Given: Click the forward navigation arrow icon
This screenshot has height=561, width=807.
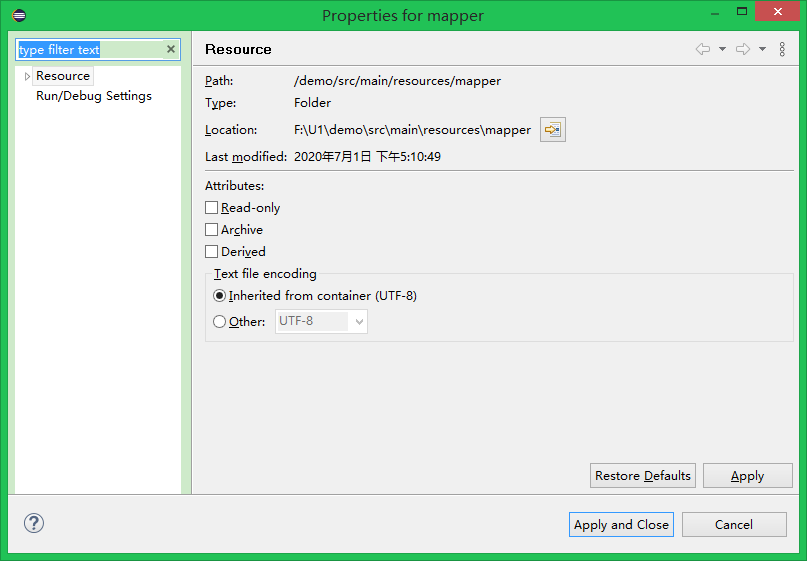Looking at the screenshot, I should [x=743, y=49].
